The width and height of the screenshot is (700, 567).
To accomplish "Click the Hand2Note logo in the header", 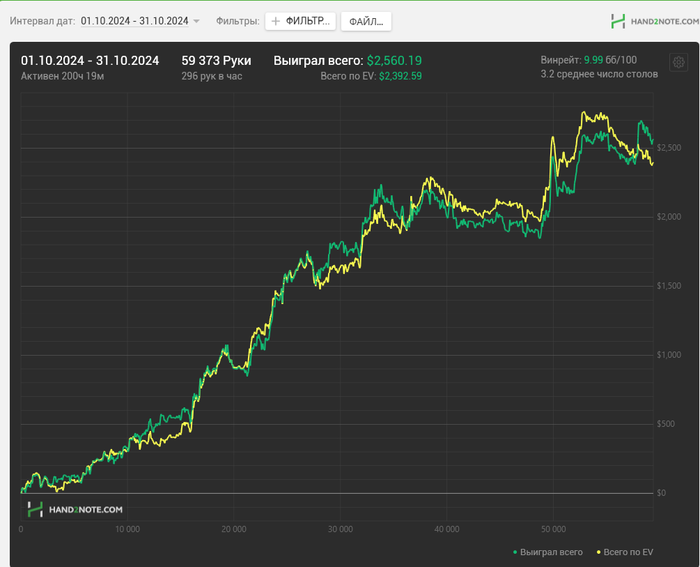I will click(x=654, y=21).
